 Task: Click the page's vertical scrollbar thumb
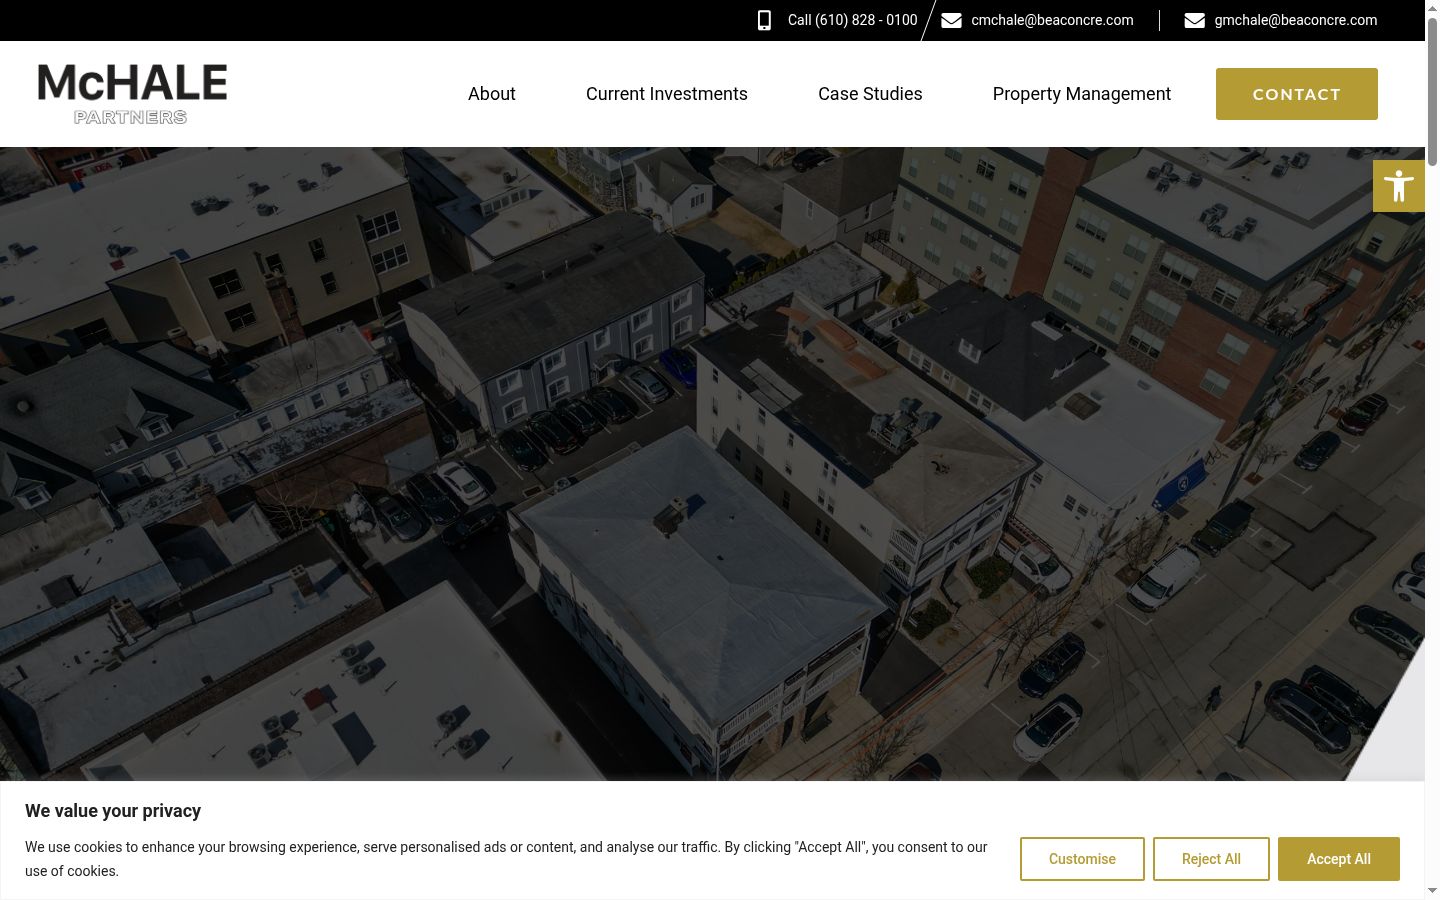[1432, 90]
